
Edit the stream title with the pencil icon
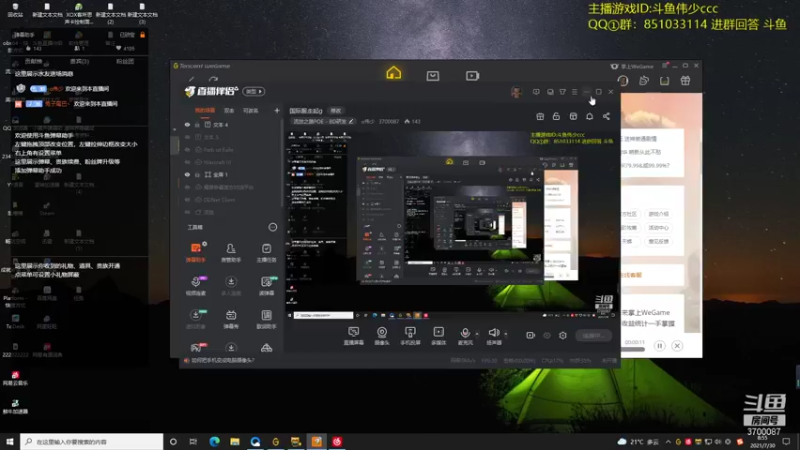coord(351,121)
